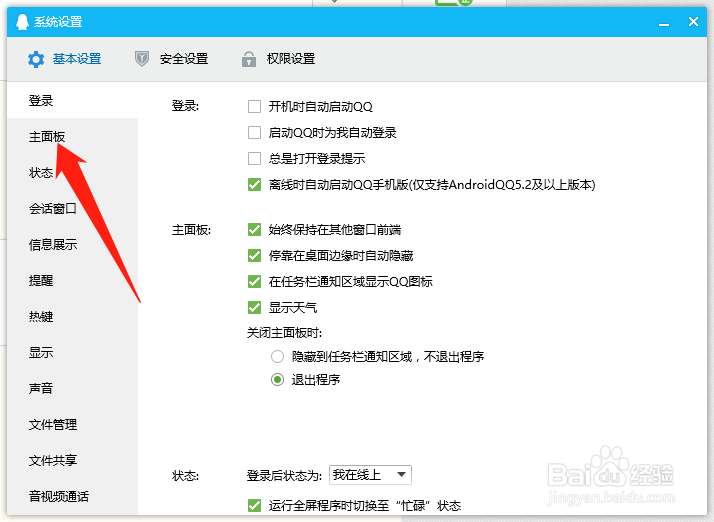The image size is (714, 522).
Task: Close the 系统设置 window
Action: click(693, 21)
